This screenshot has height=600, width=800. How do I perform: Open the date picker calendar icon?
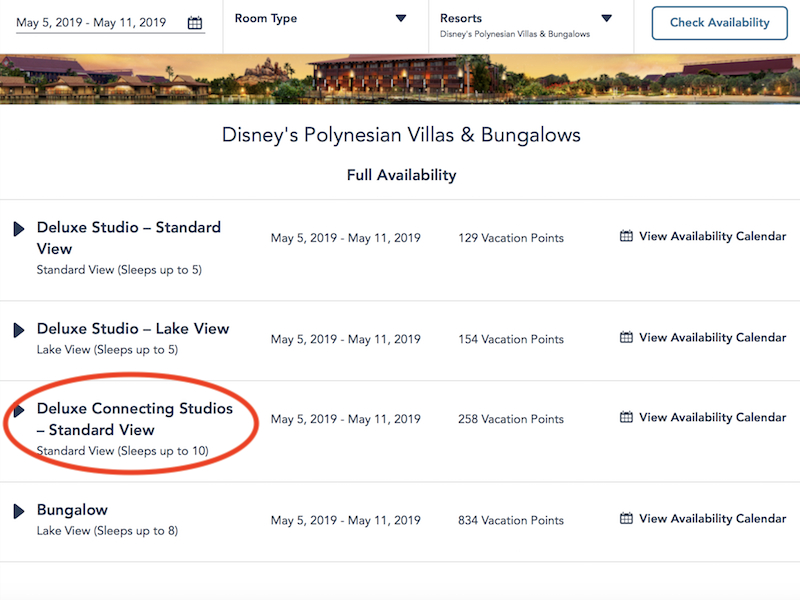[194, 23]
